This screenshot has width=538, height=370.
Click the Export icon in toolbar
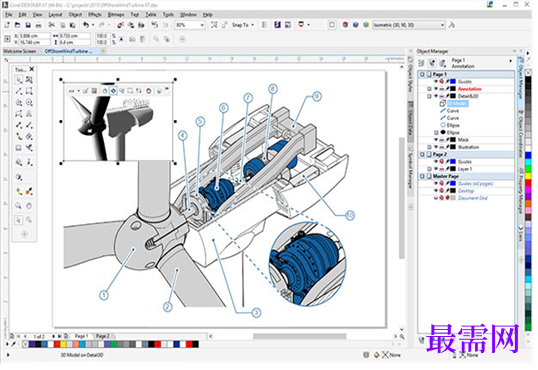[131, 25]
